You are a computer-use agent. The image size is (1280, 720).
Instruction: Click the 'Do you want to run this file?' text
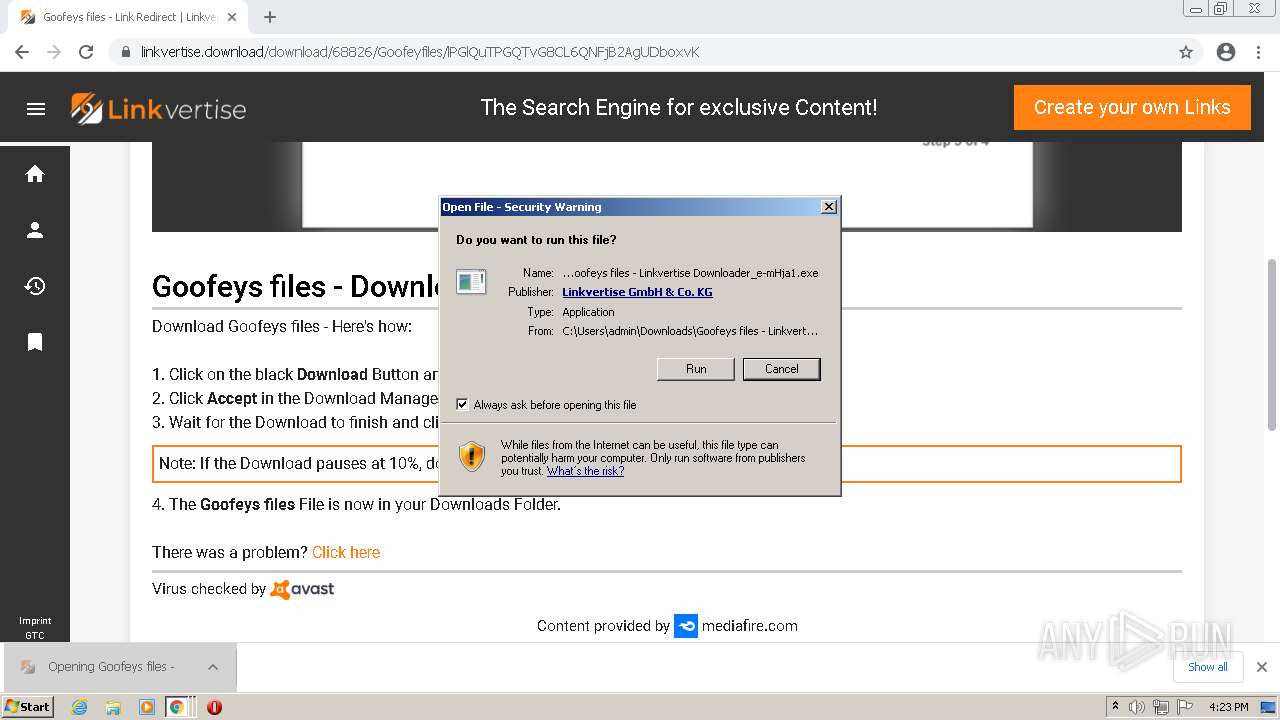[x=536, y=240]
